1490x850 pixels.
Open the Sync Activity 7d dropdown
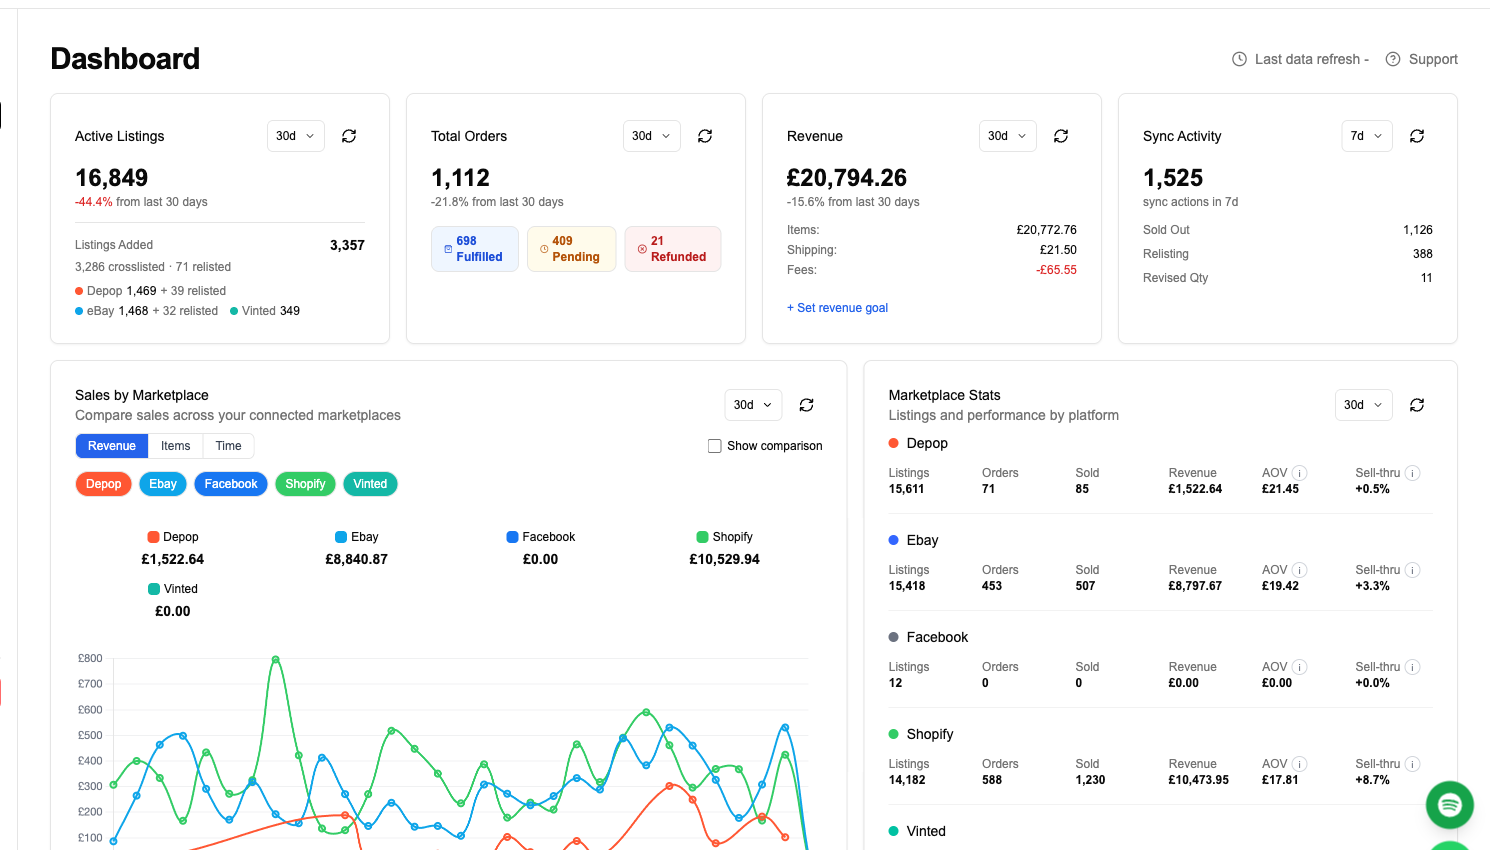pyautogui.click(x=1366, y=136)
